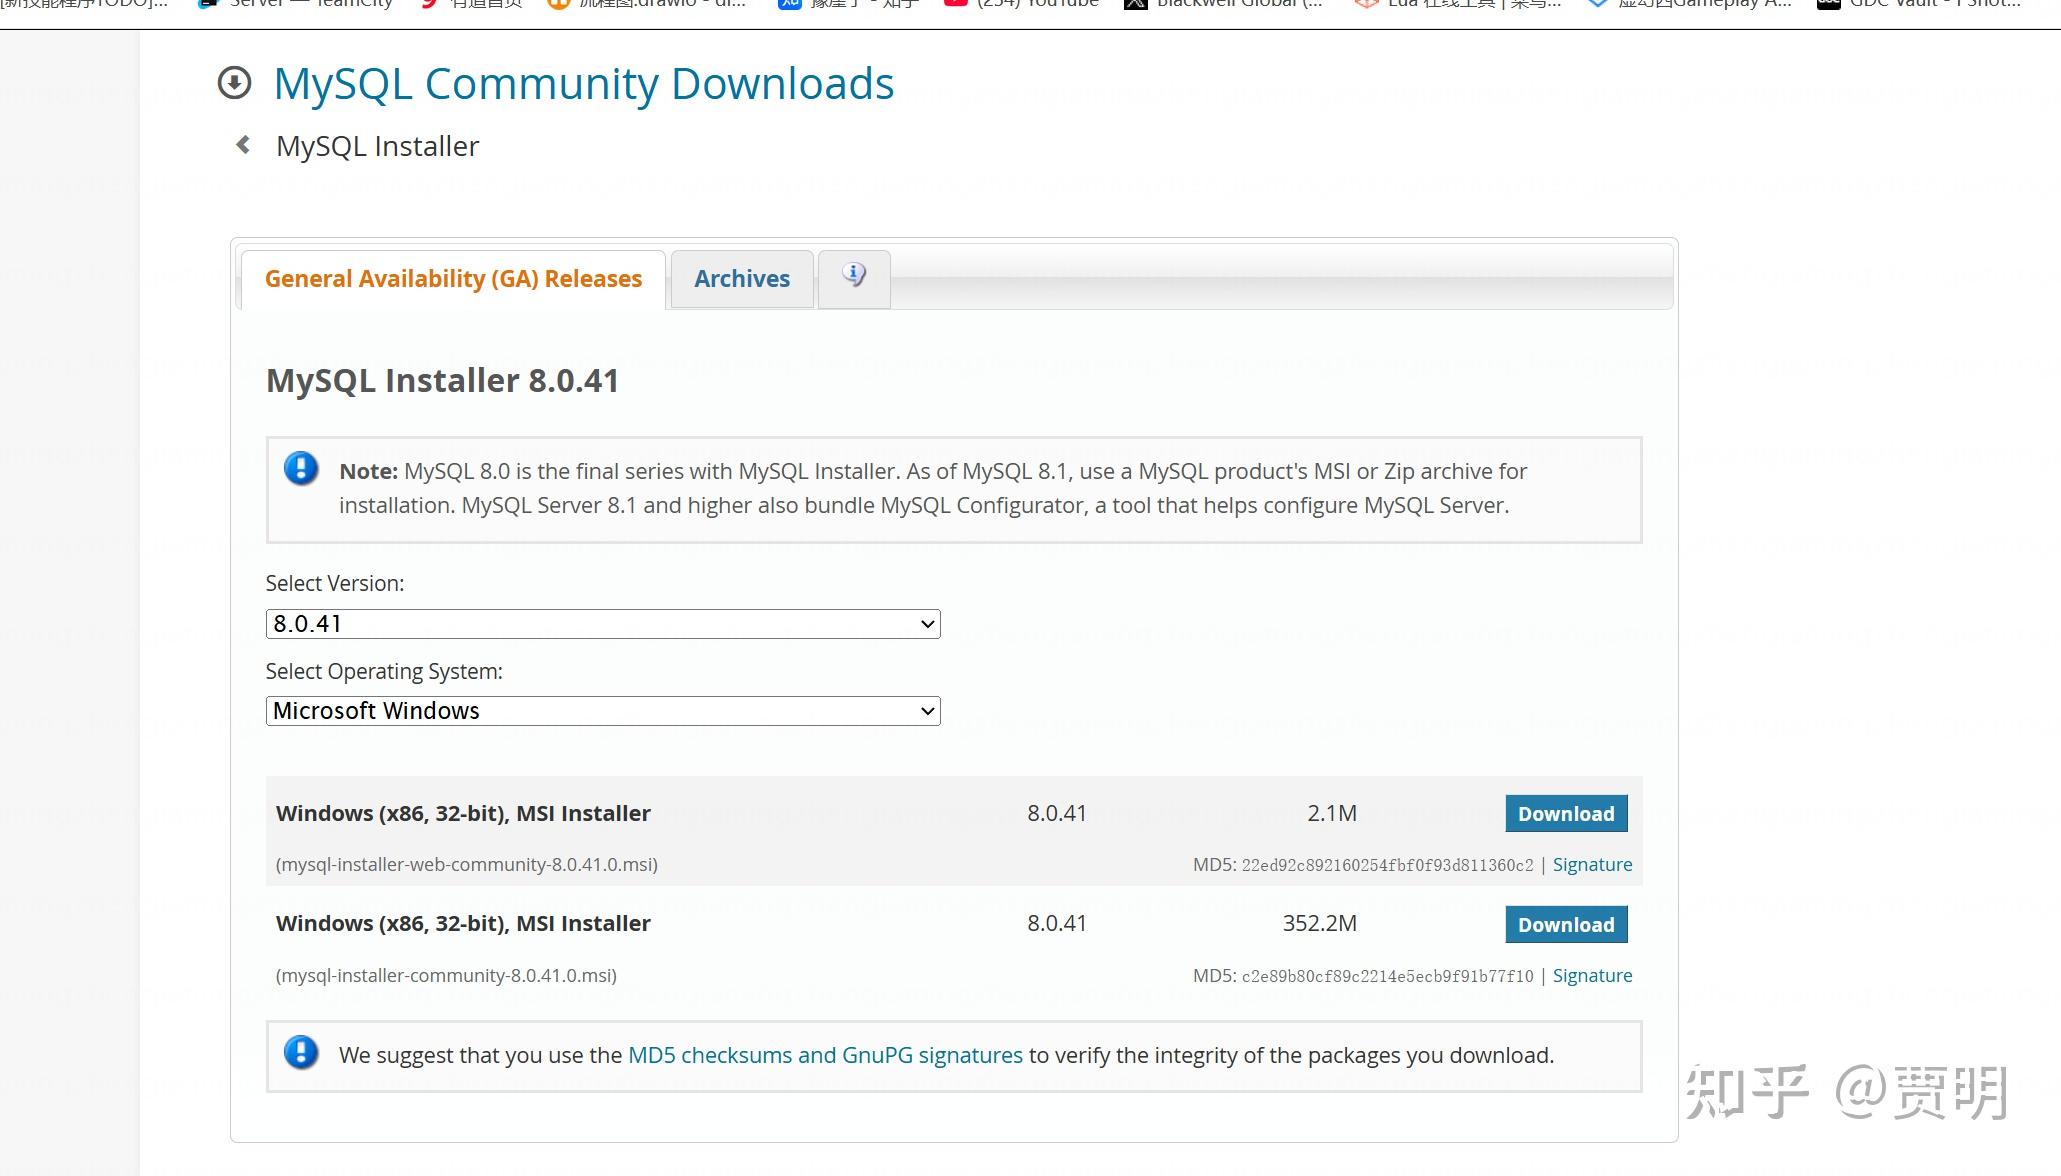Click the blue alert icon beside the checksum suggestion
The image size is (2061, 1176).
[x=301, y=1052]
